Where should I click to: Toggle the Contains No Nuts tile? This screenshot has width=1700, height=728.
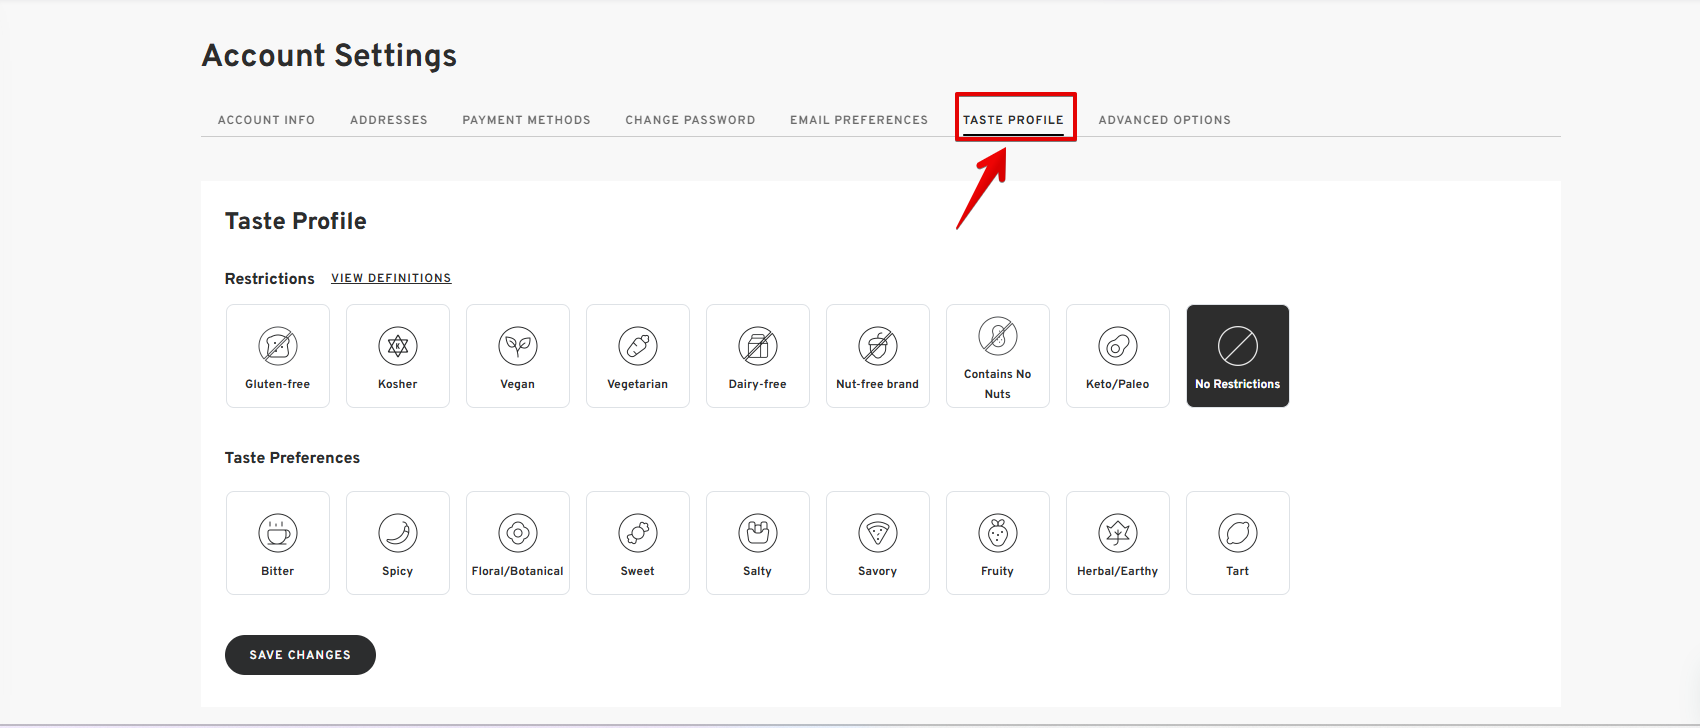pos(998,356)
